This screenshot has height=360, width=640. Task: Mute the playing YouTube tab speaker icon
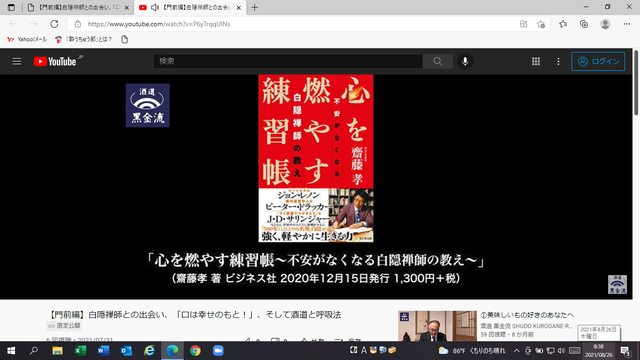[x=155, y=7]
